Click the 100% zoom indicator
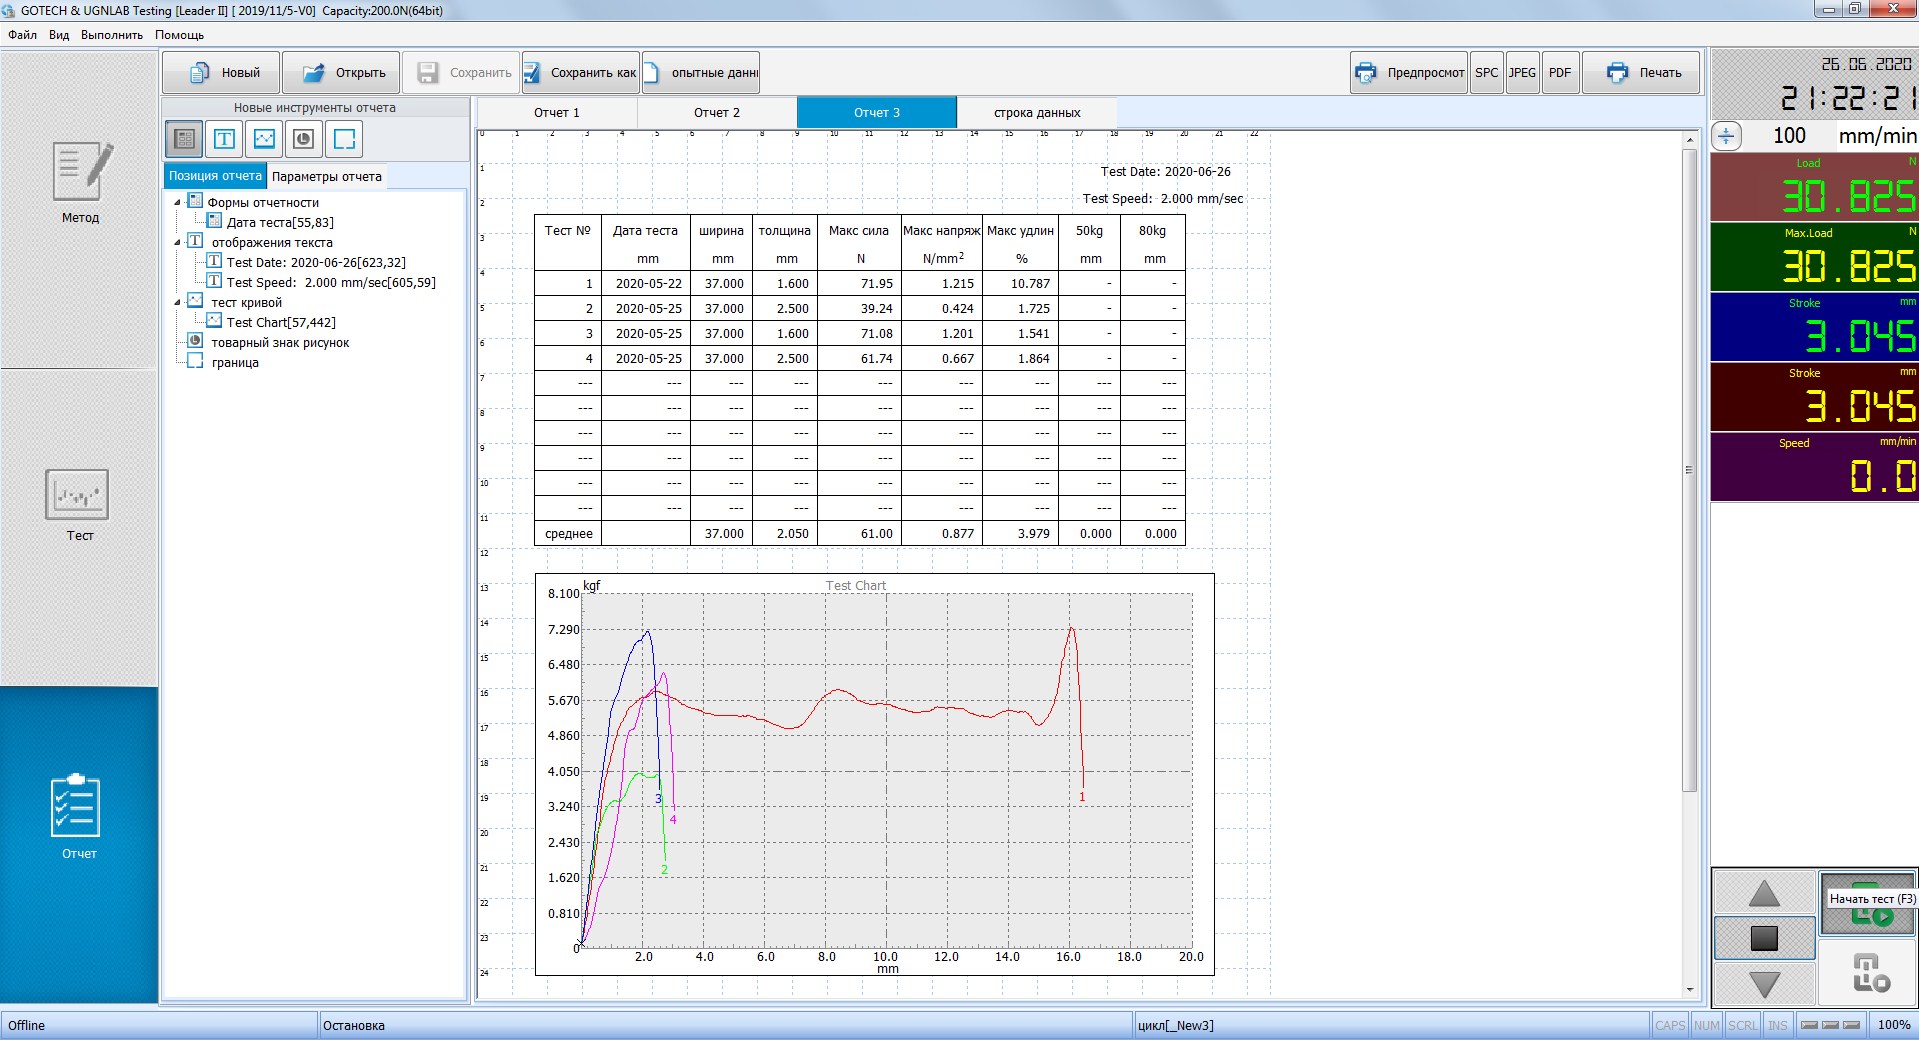Viewport: 1919px width, 1040px height. point(1894,1025)
